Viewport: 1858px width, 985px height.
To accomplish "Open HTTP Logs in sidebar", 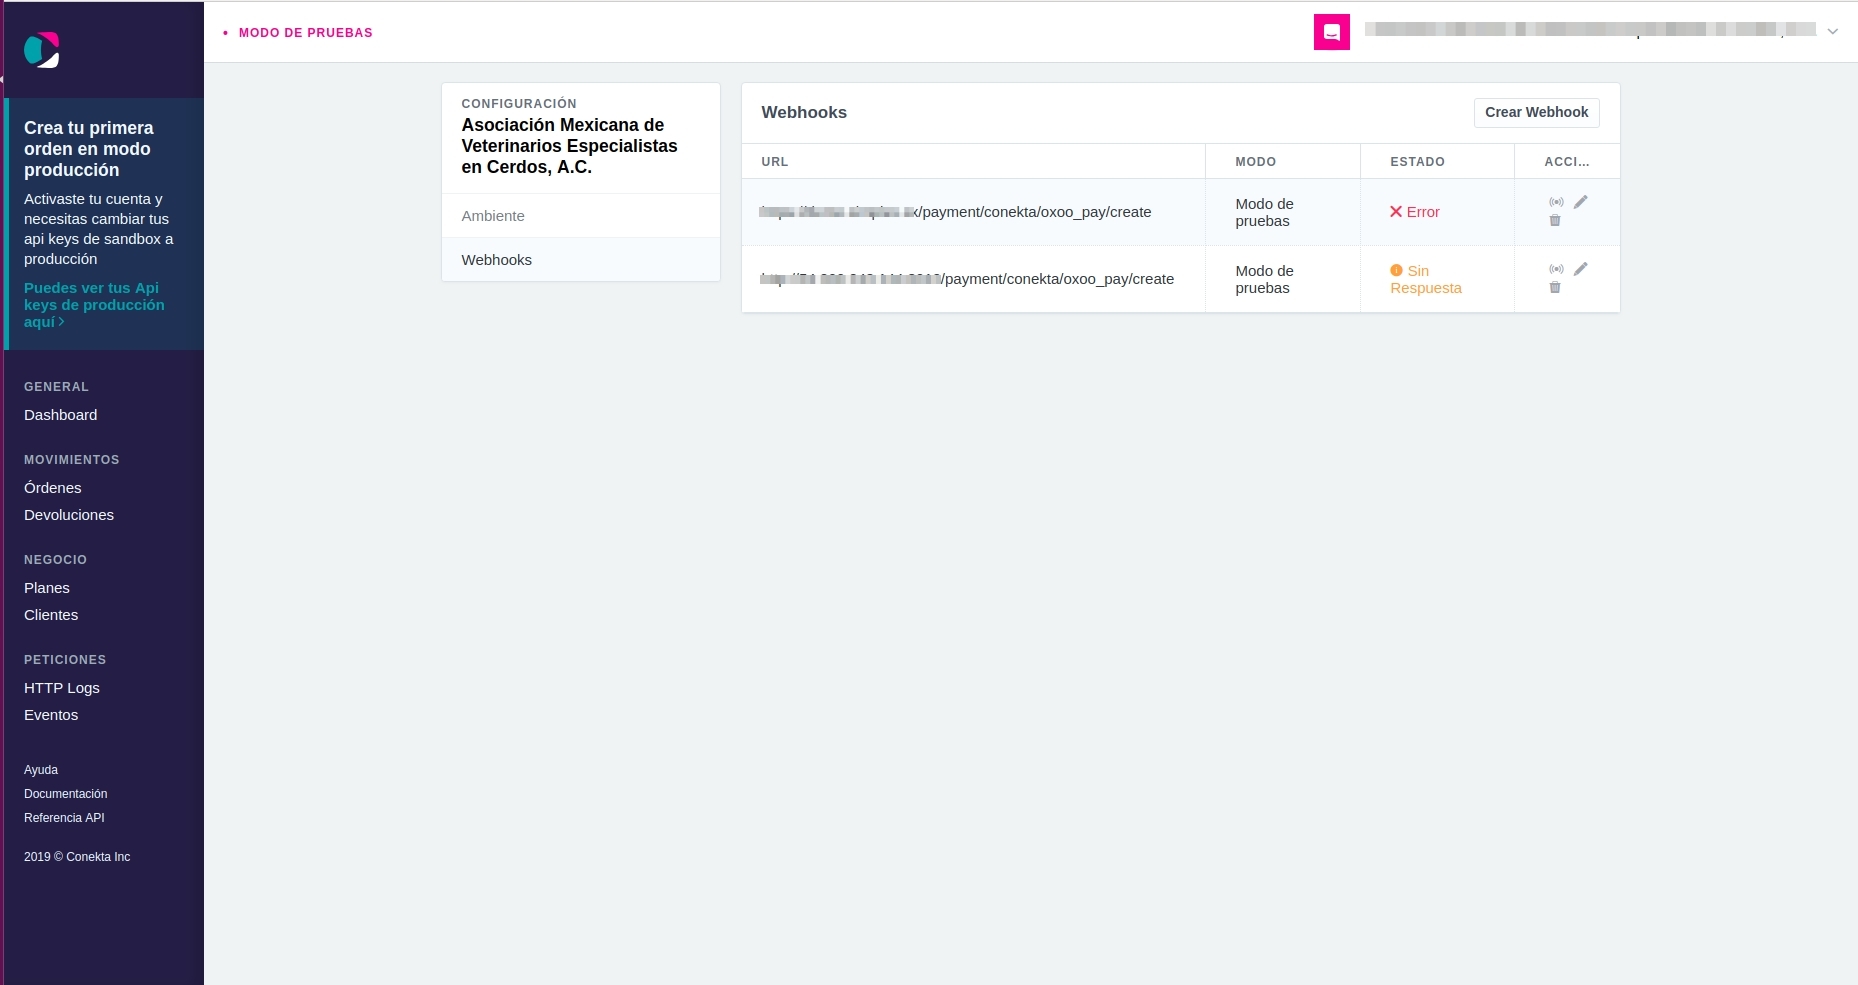I will tap(62, 688).
